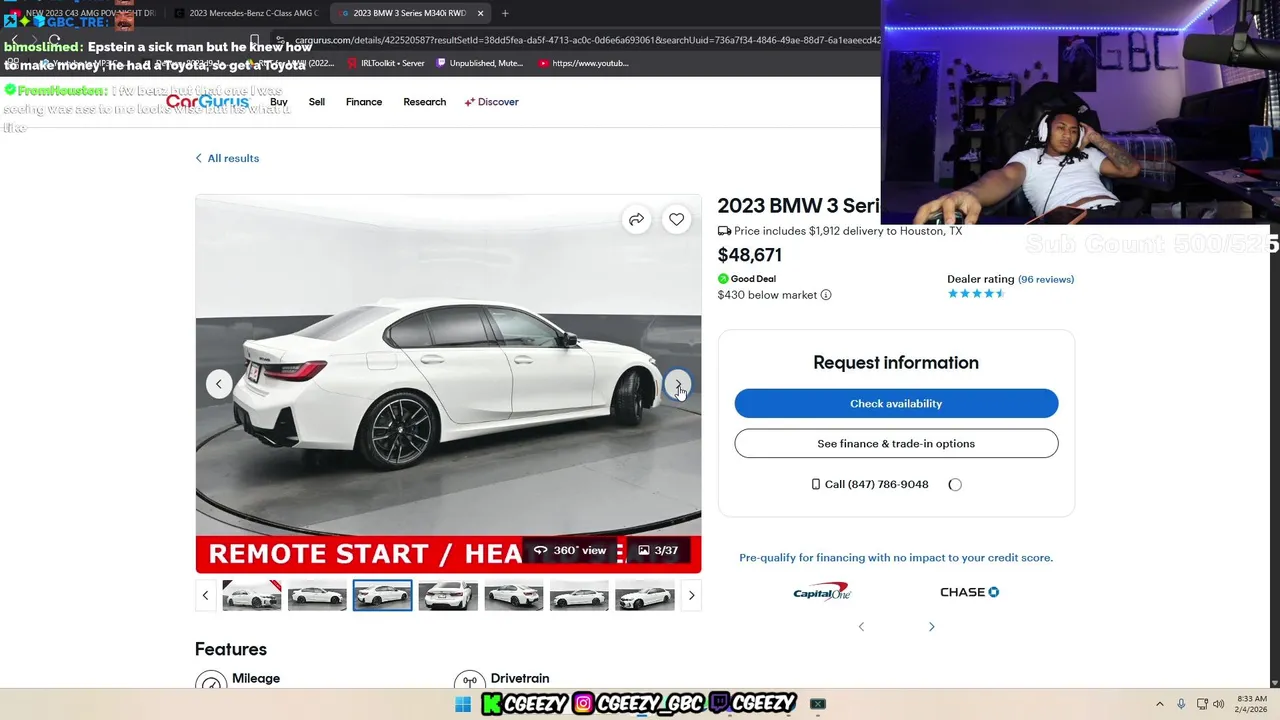The image size is (1280, 720).
Task: Click the microphone tray icon
Action: click(1181, 704)
